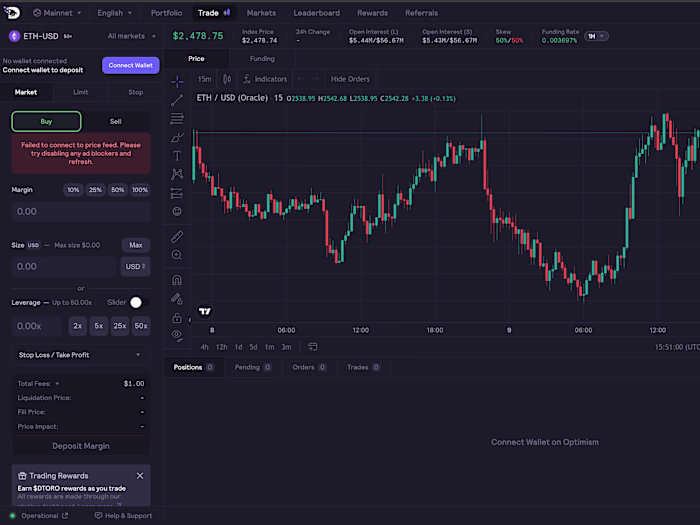Viewport: 700px width, 525px height.
Task: Hide all drawings eye icon
Action: (177, 335)
